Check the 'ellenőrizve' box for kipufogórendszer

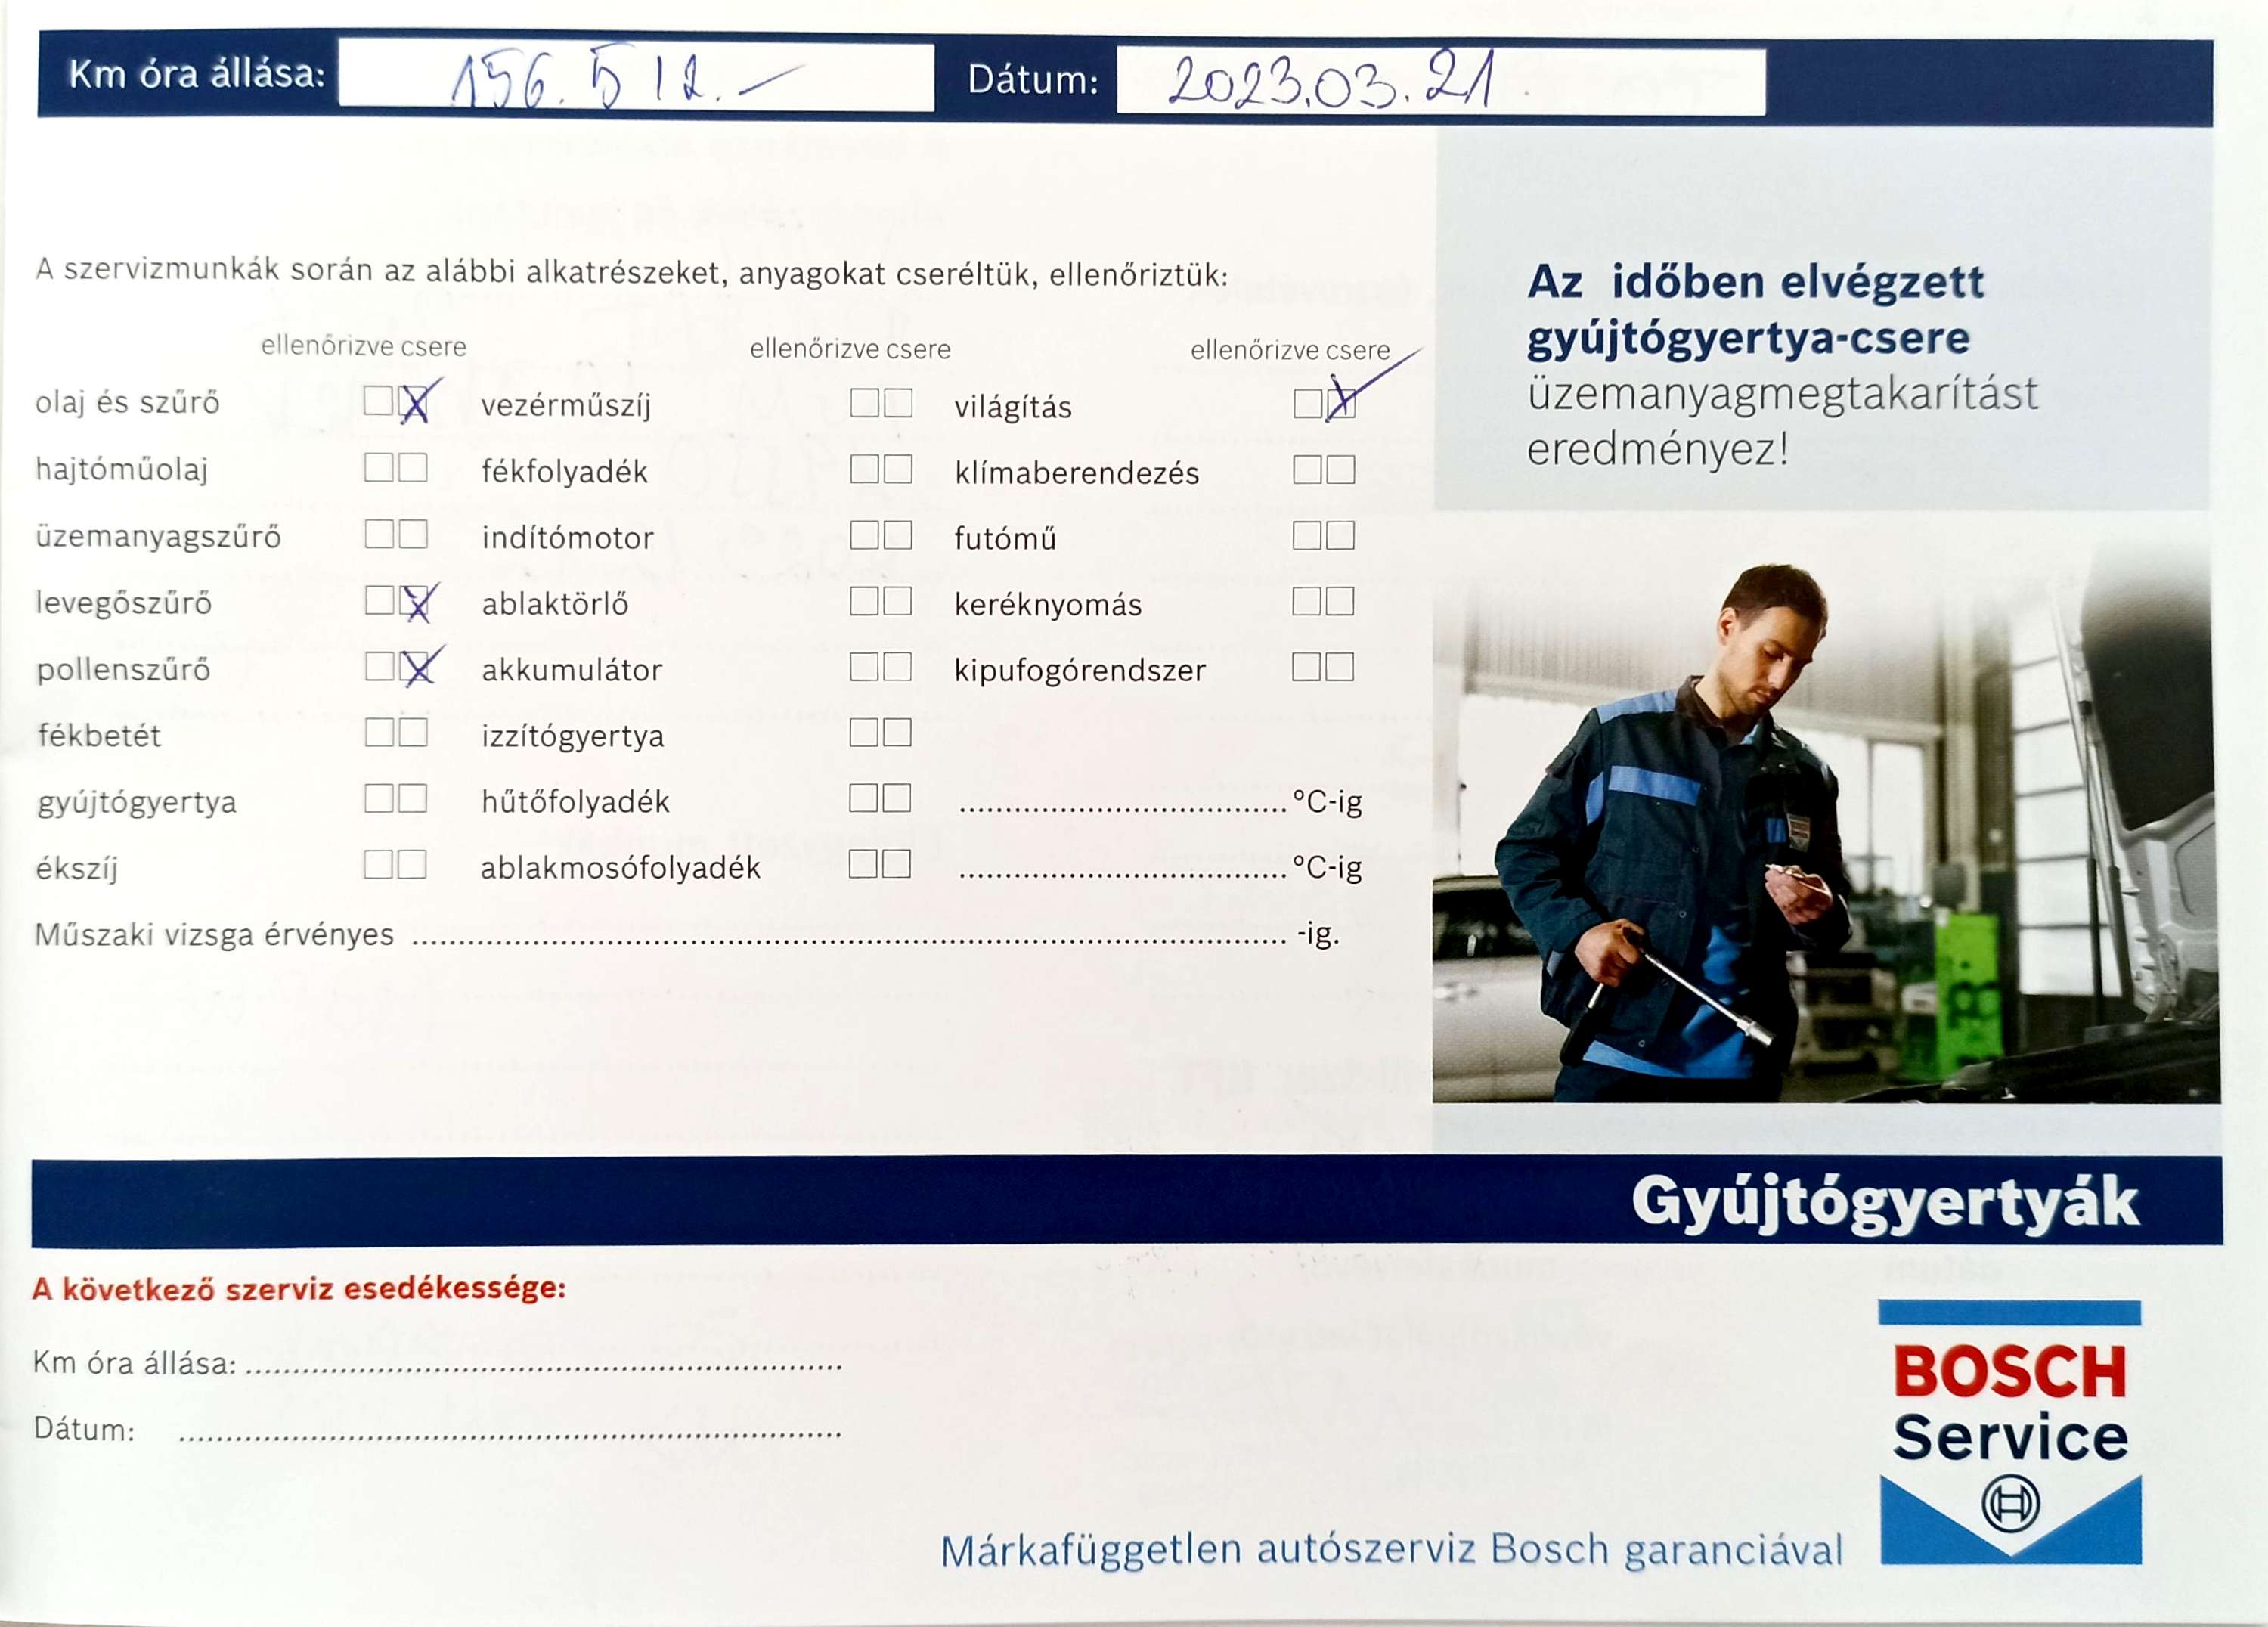pos(1306,667)
